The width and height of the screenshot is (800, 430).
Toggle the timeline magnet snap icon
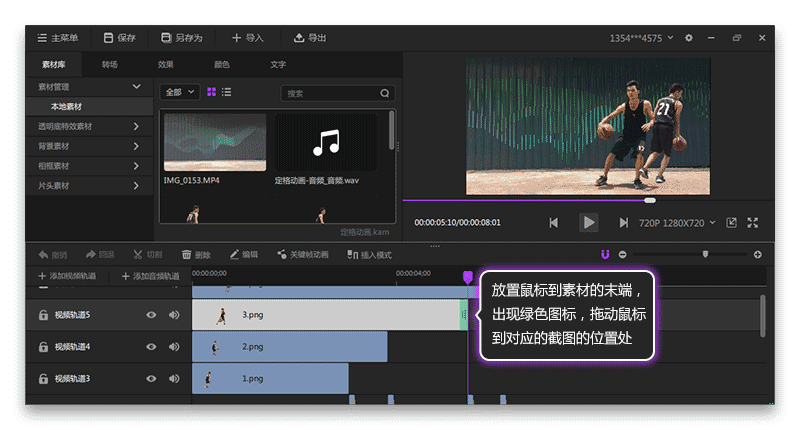point(605,255)
